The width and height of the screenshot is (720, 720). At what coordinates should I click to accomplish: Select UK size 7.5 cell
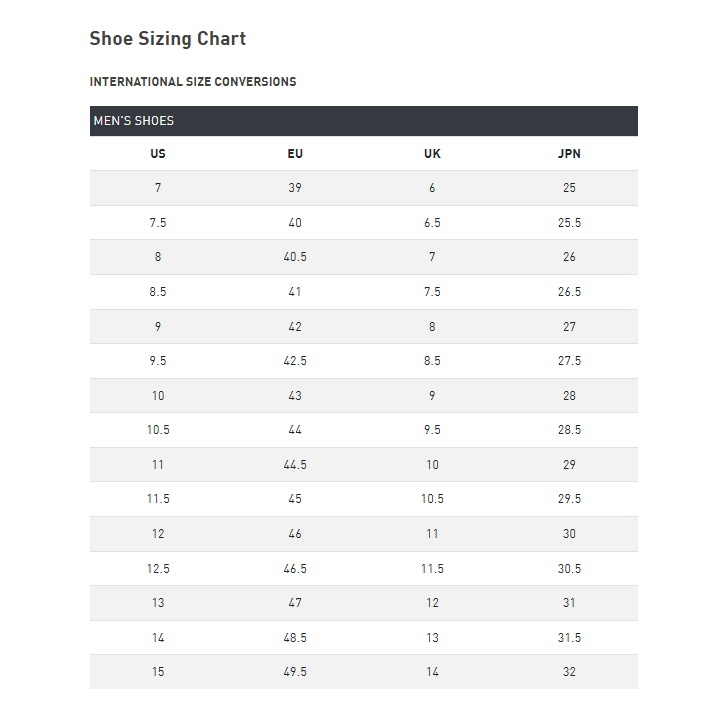(x=432, y=292)
